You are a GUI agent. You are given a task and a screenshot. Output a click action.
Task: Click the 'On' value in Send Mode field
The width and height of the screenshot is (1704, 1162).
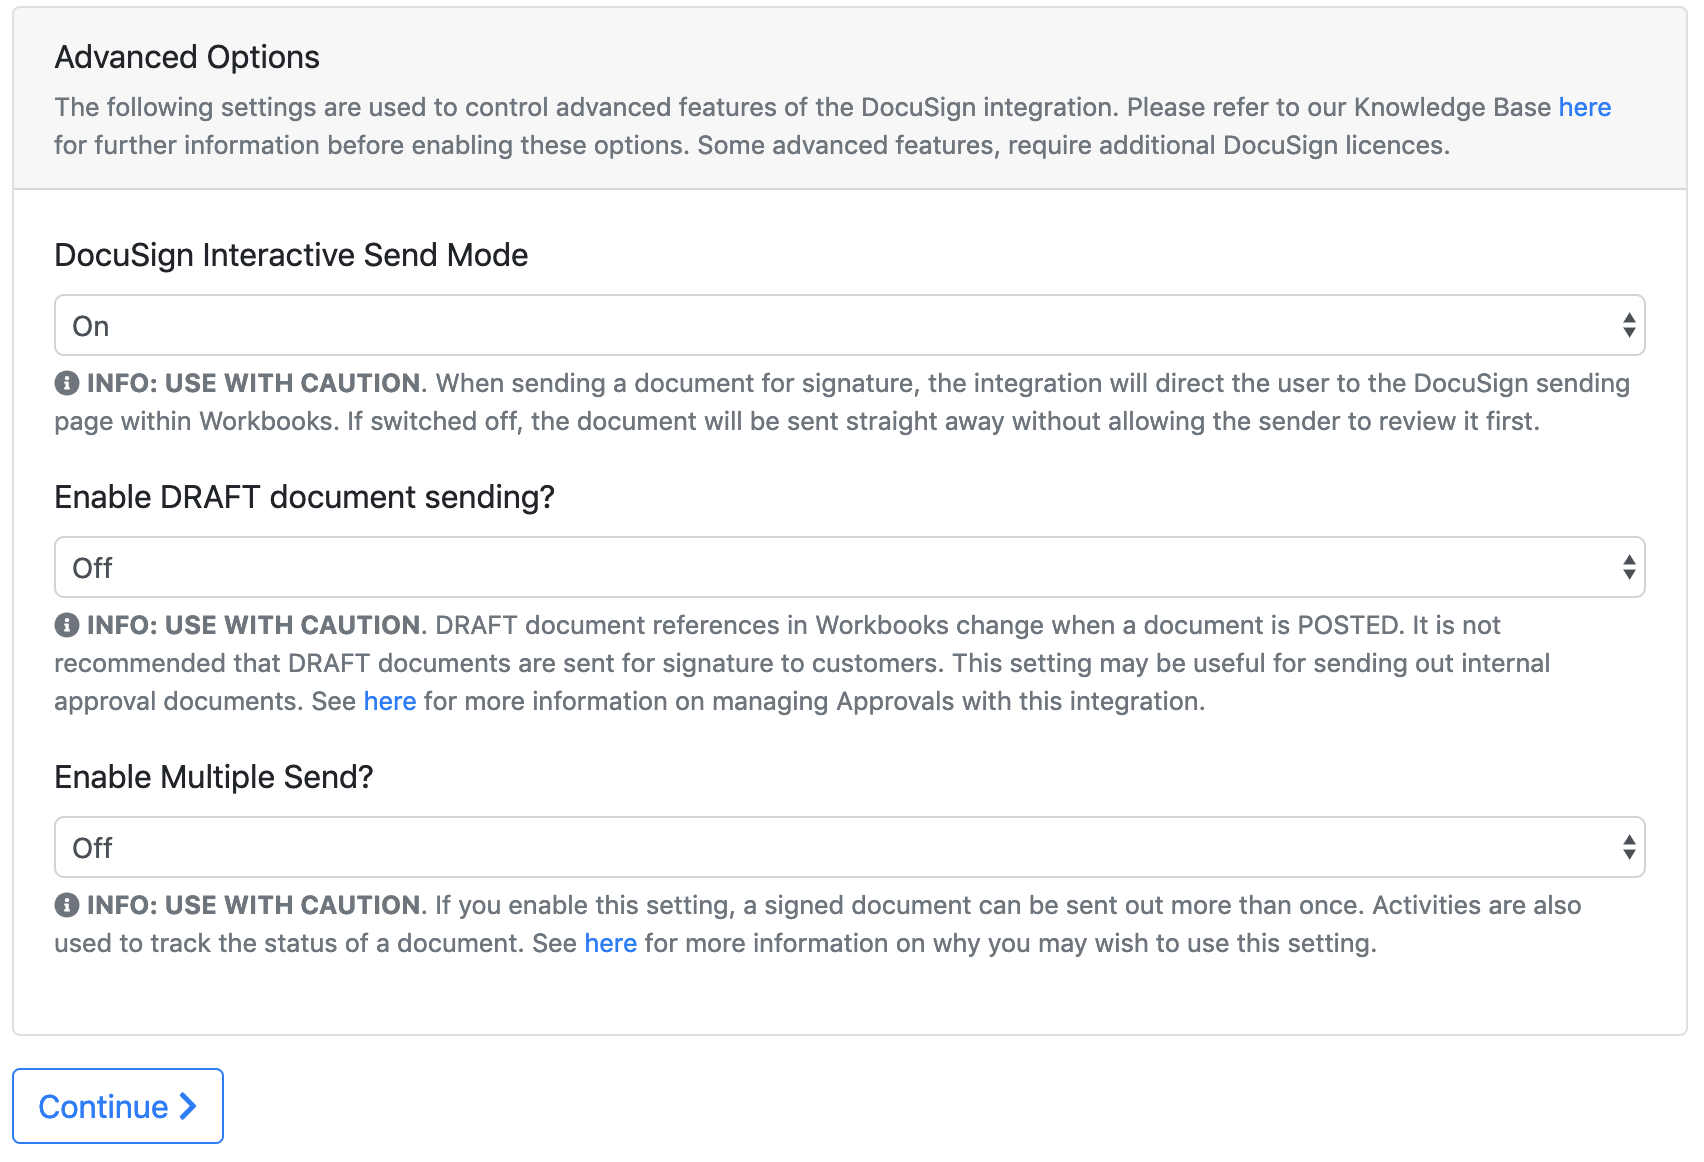(x=91, y=326)
